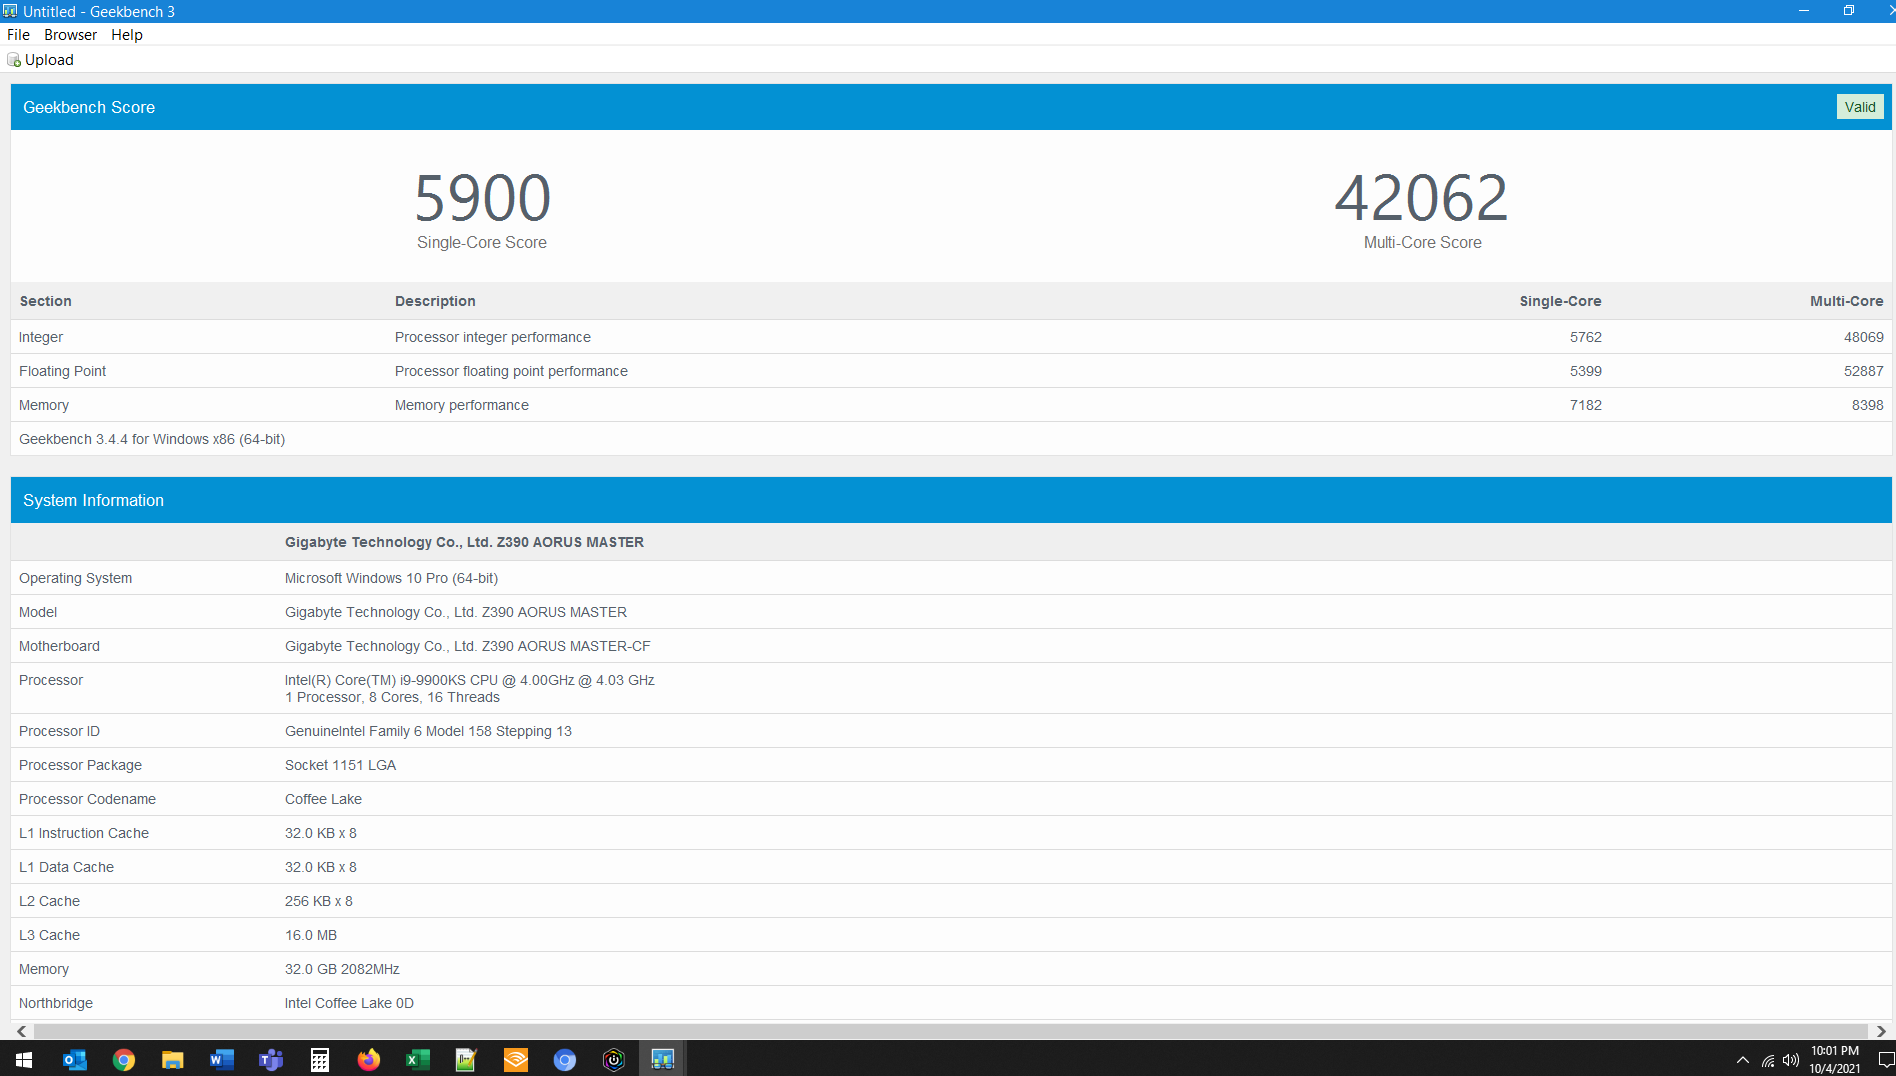Click Memory single-core value 7182
Viewport: 1896px width, 1076px height.
(x=1585, y=405)
